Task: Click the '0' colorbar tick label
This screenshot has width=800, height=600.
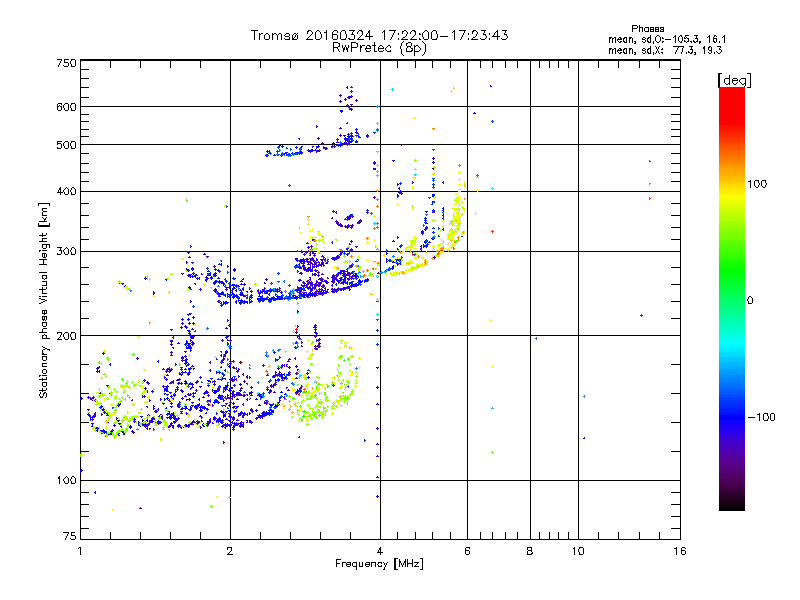Action: (x=750, y=301)
